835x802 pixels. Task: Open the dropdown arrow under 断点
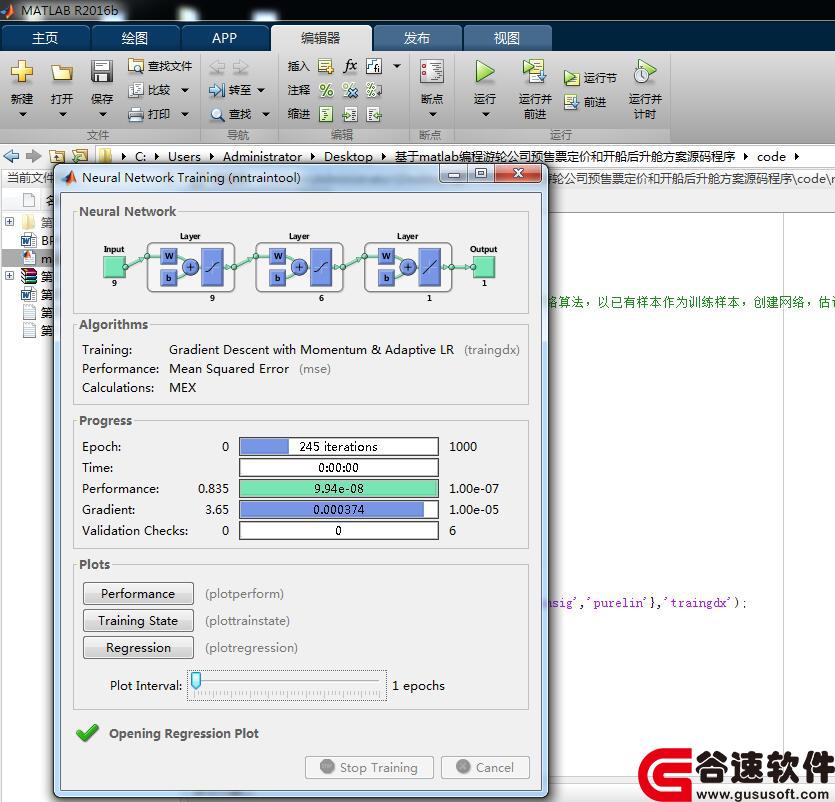click(432, 114)
